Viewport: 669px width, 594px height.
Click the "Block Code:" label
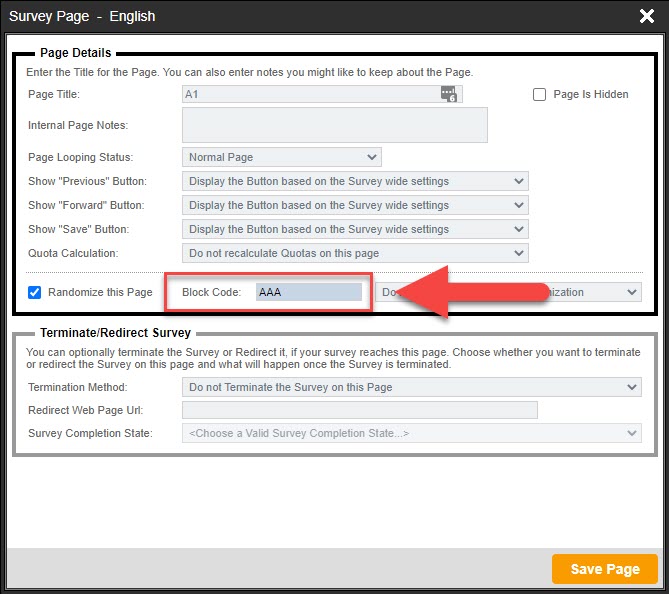click(x=212, y=292)
